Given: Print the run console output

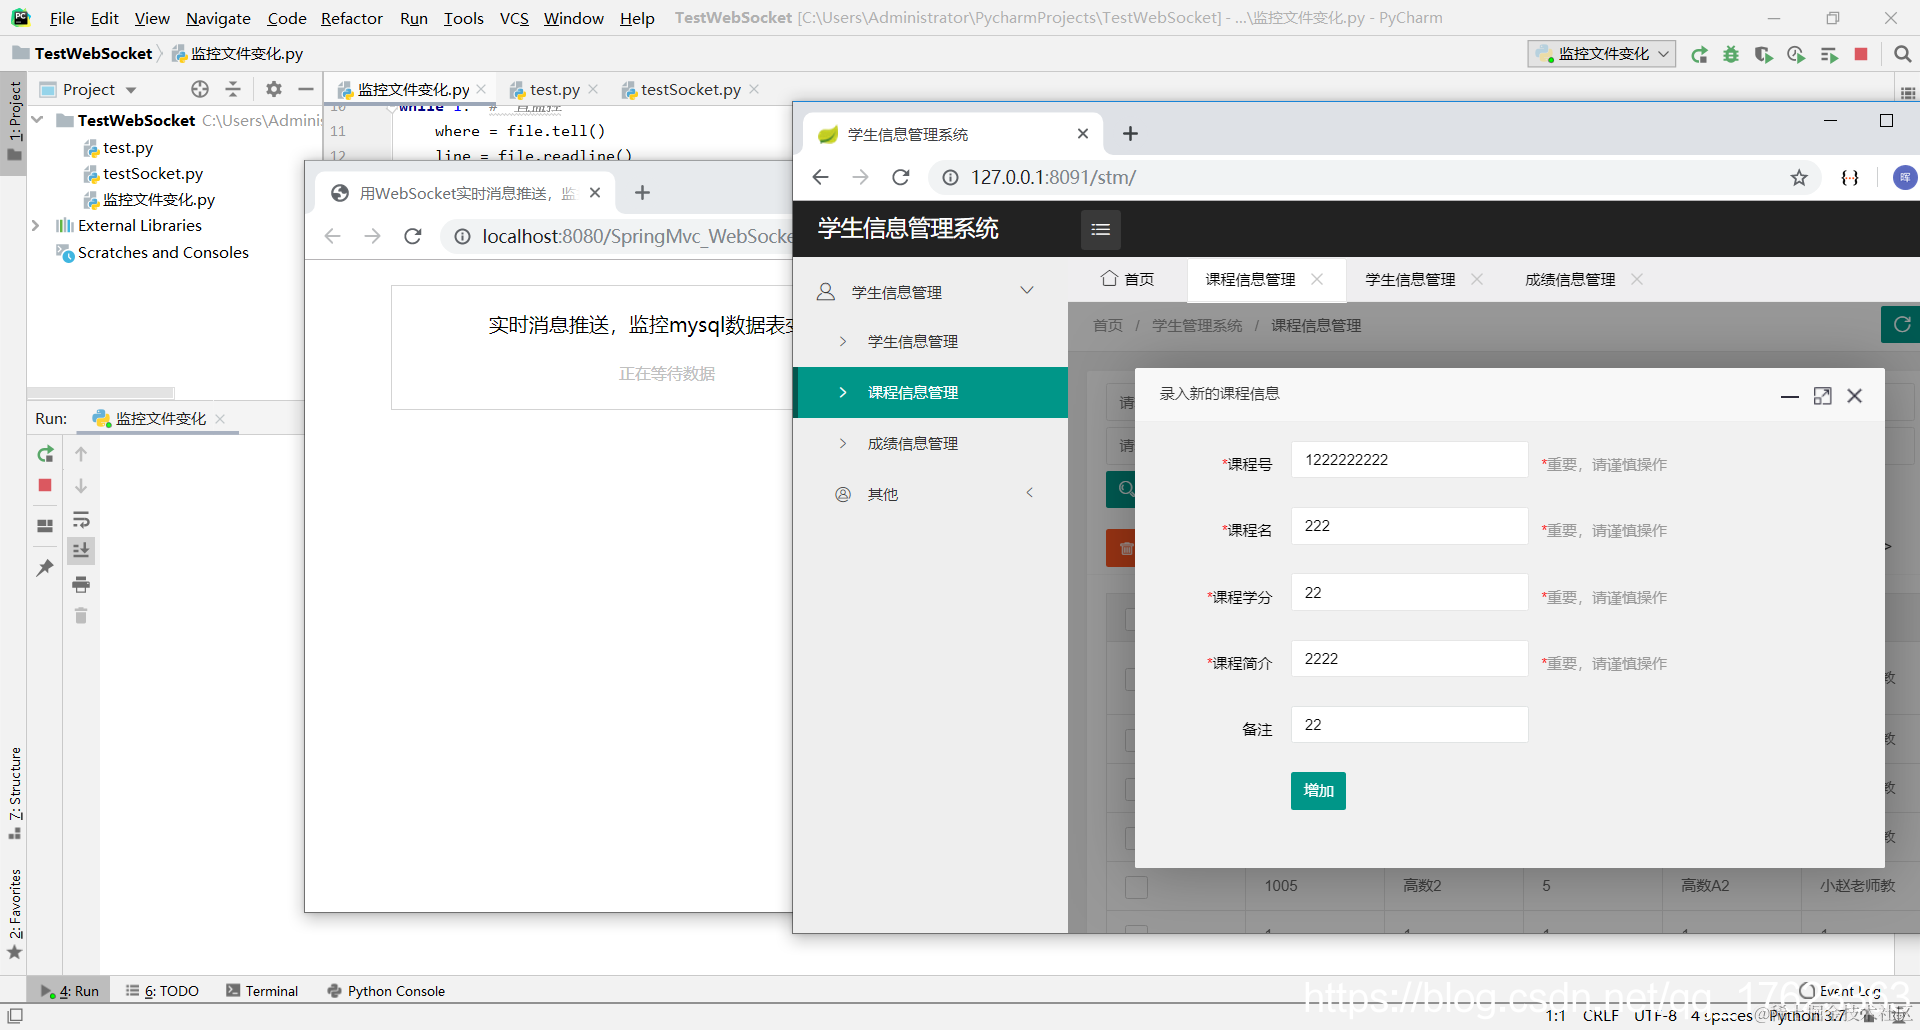Looking at the screenshot, I should tap(81, 585).
